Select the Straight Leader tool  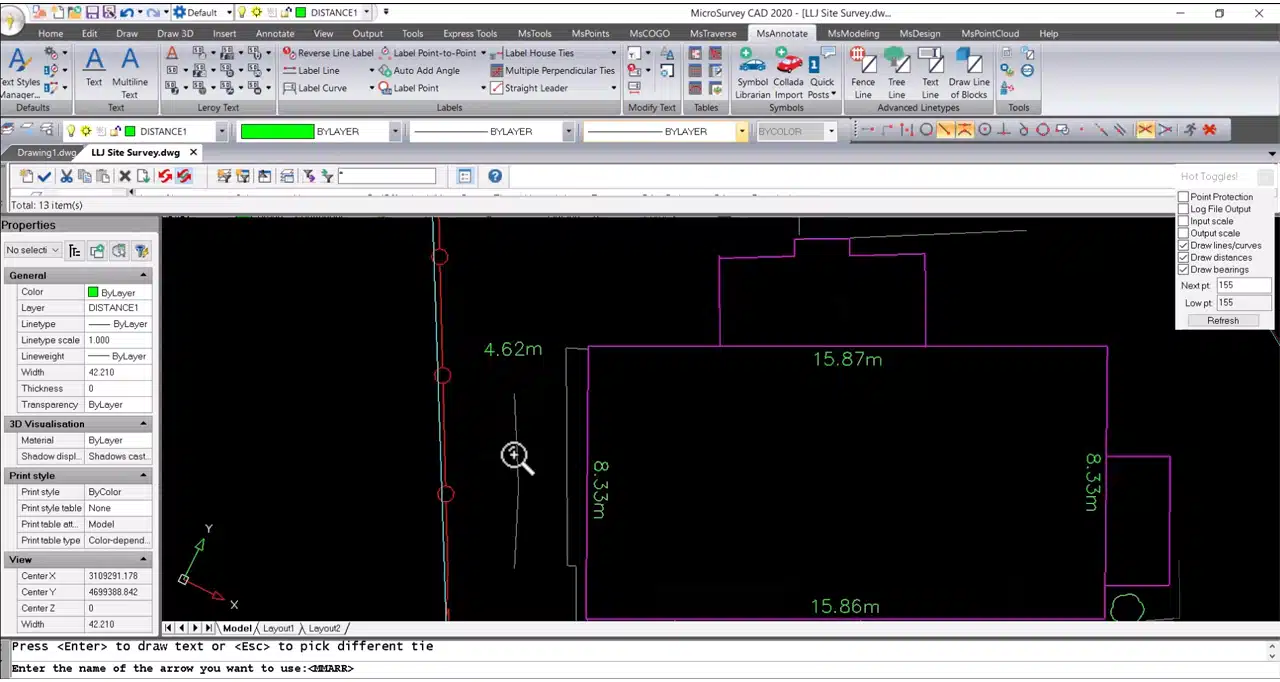(x=535, y=88)
